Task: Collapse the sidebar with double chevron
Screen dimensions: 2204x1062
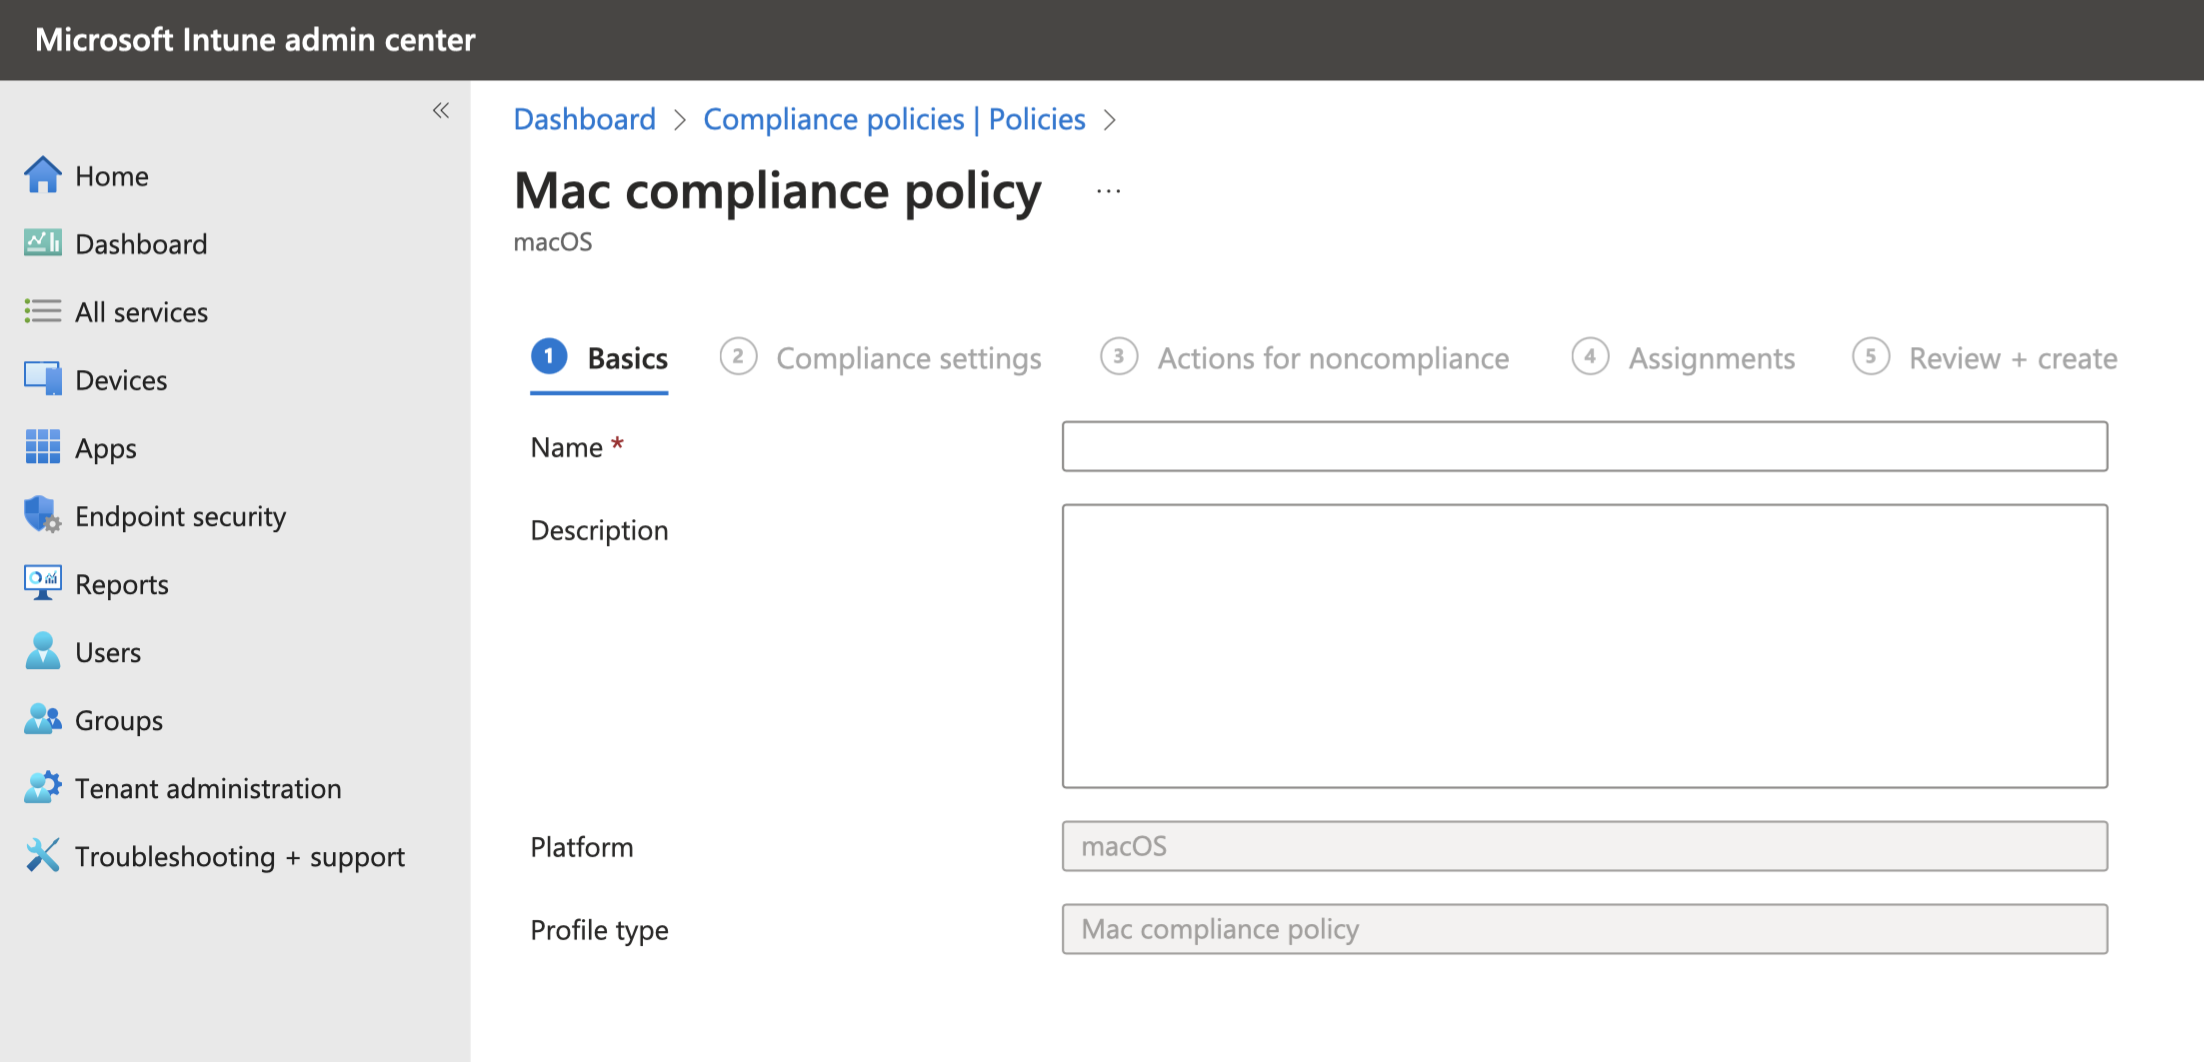Action: click(x=441, y=110)
